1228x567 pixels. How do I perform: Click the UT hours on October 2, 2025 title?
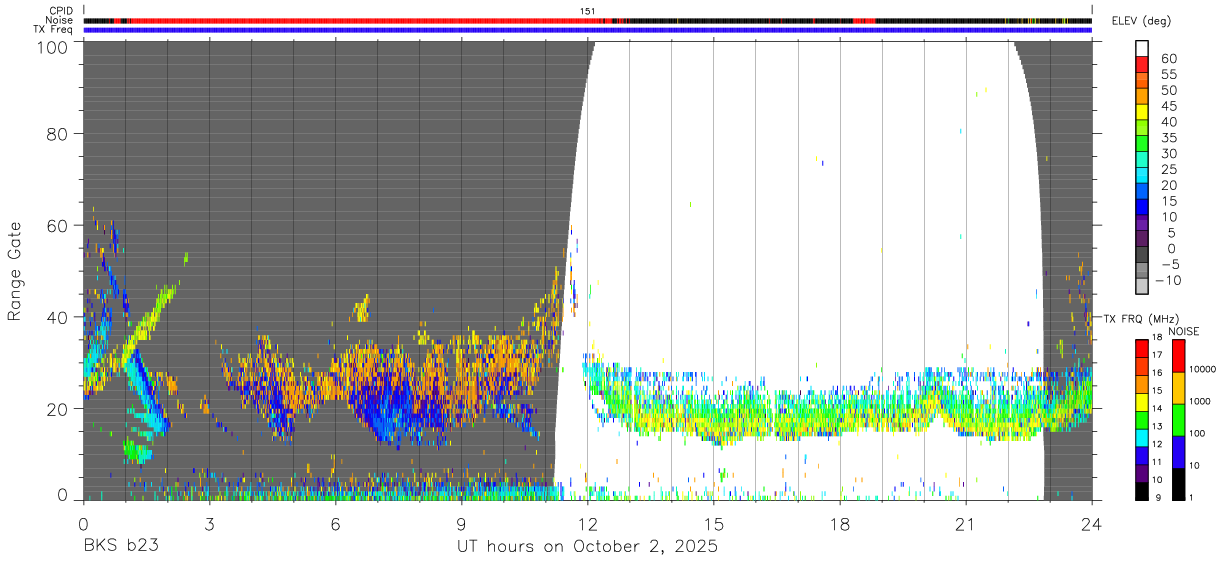point(588,547)
